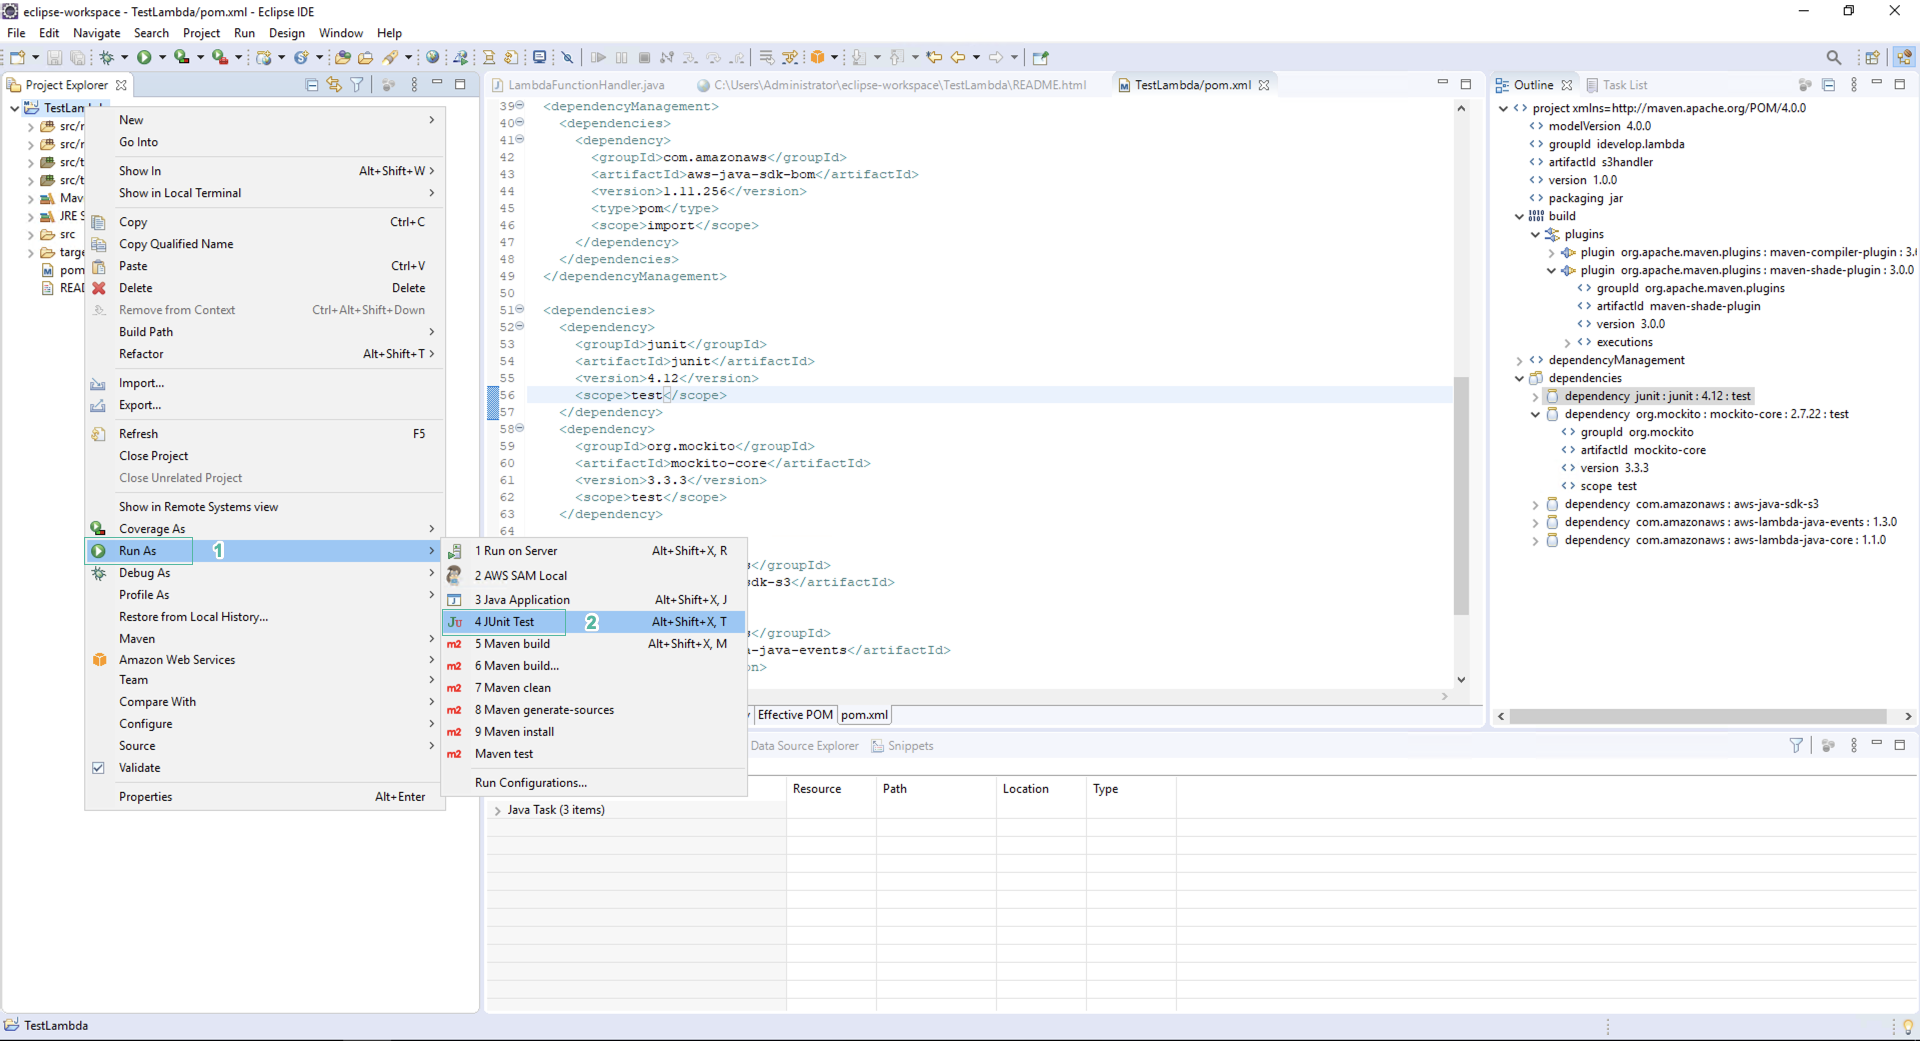This screenshot has height=1041, width=1920.
Task: Click the green Run toolbar button
Action: point(144,58)
